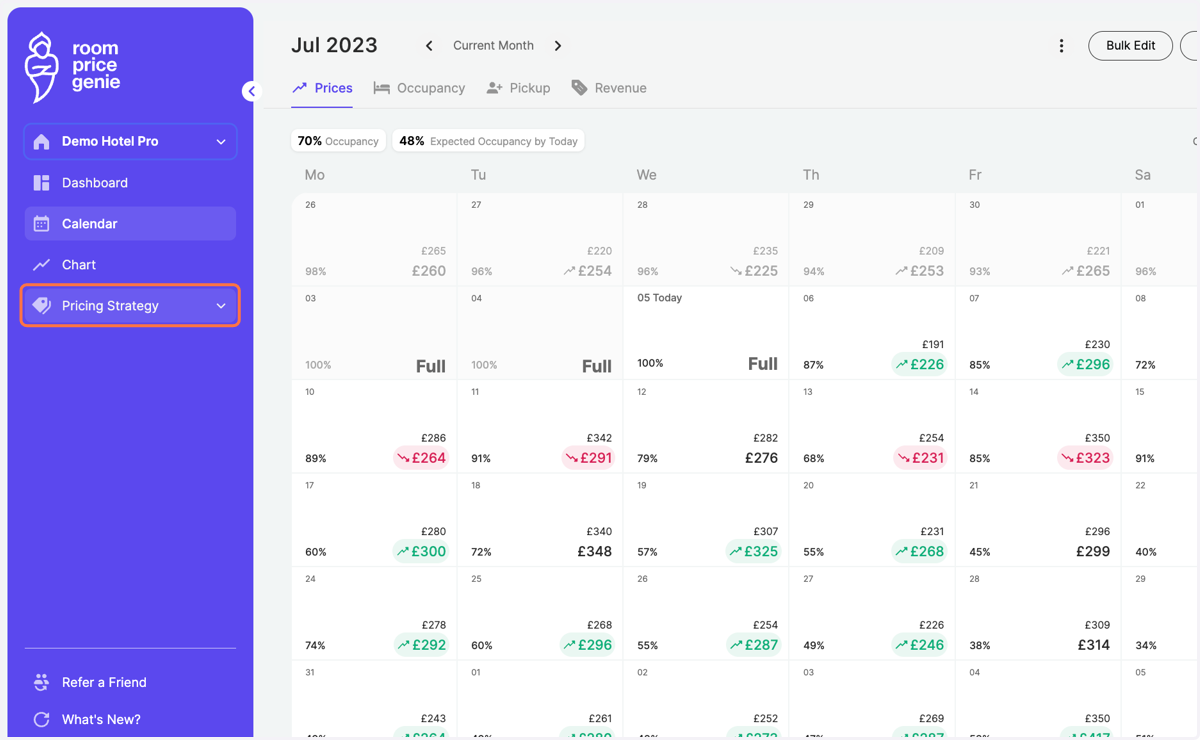Click the Calendar icon in sidebar

[x=41, y=224]
